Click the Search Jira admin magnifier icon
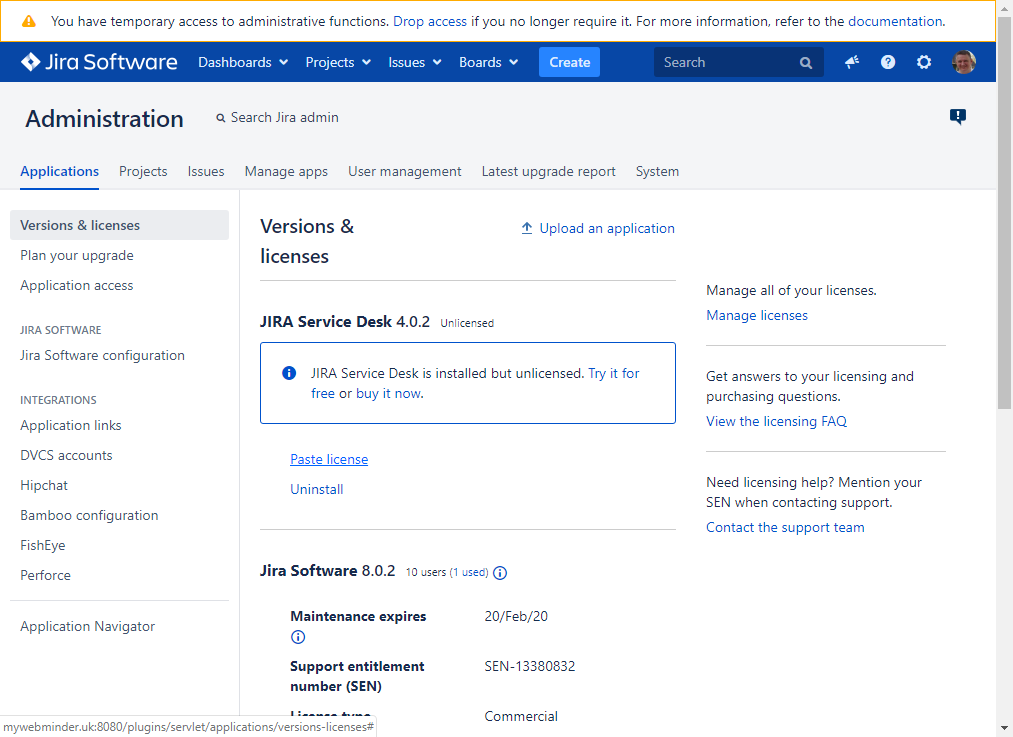Screen dimensions: 1013x737 pos(221,118)
